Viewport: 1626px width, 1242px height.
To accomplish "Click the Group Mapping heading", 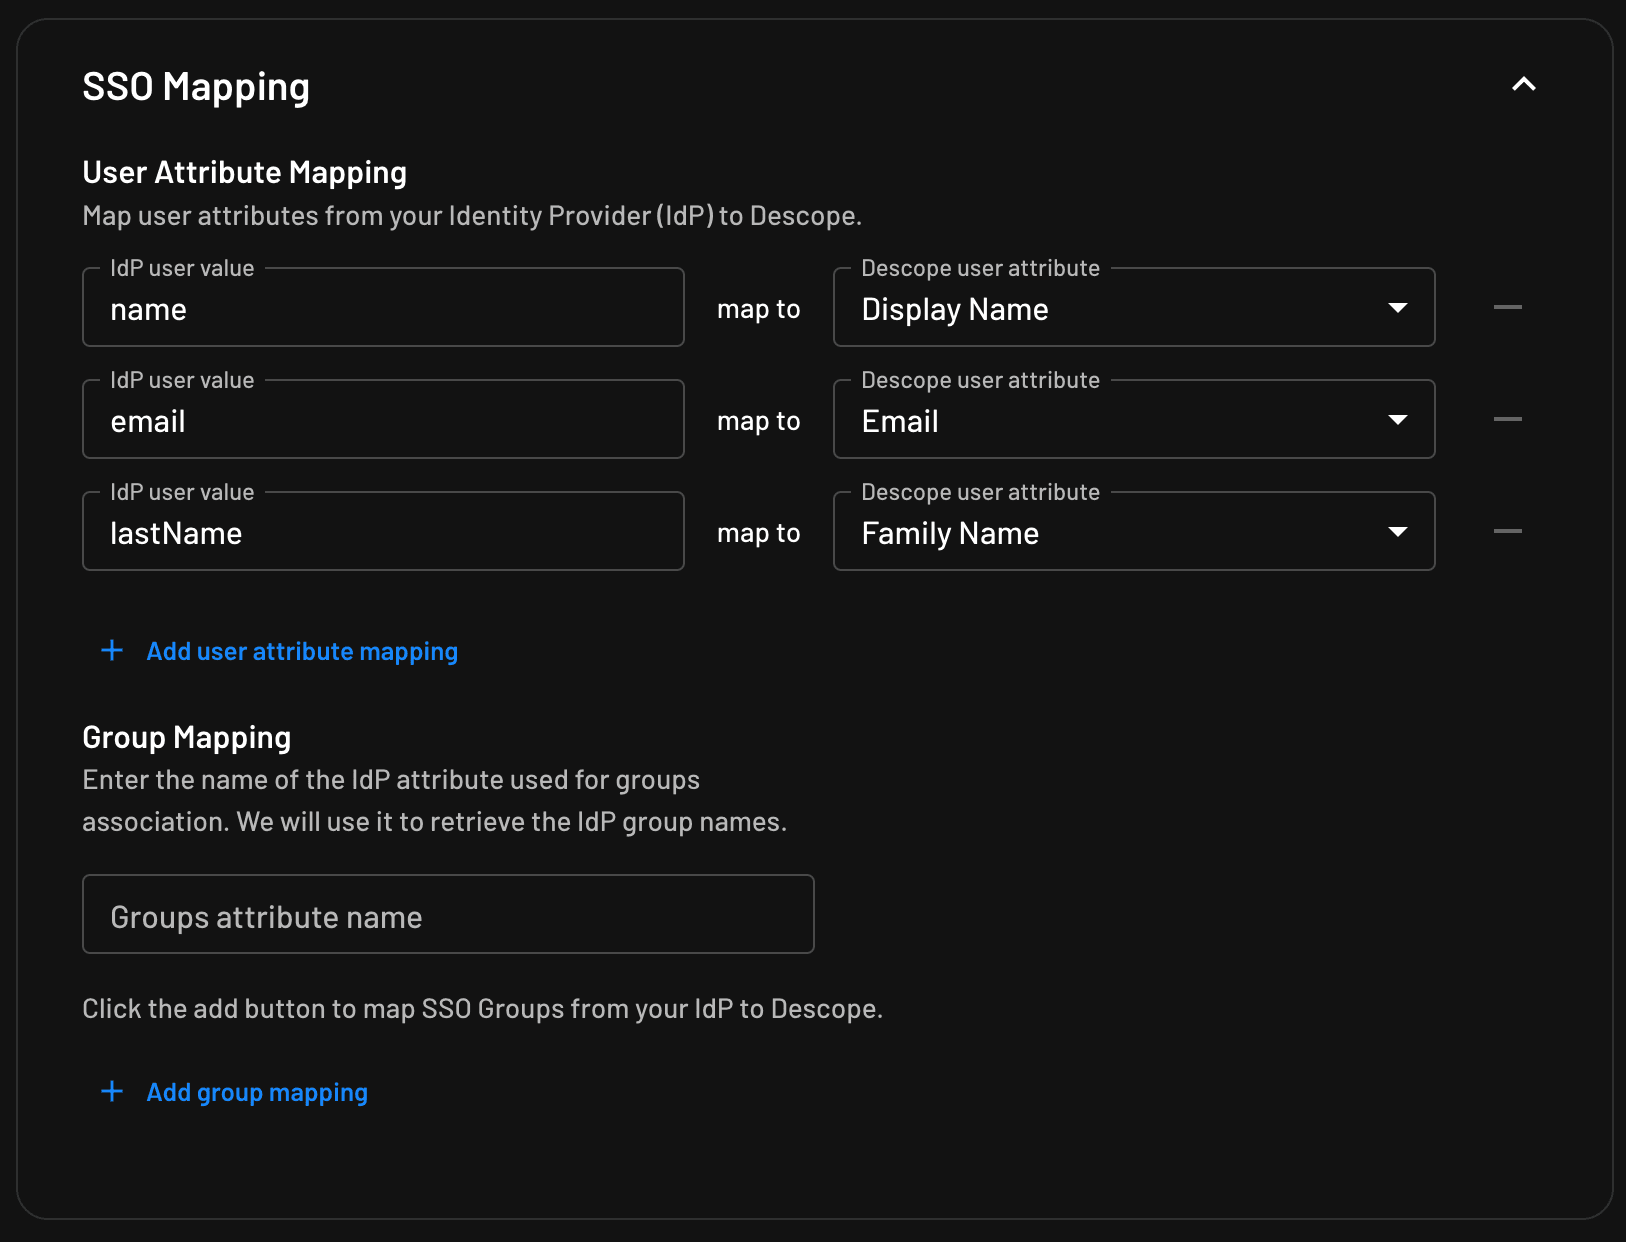I will [187, 738].
